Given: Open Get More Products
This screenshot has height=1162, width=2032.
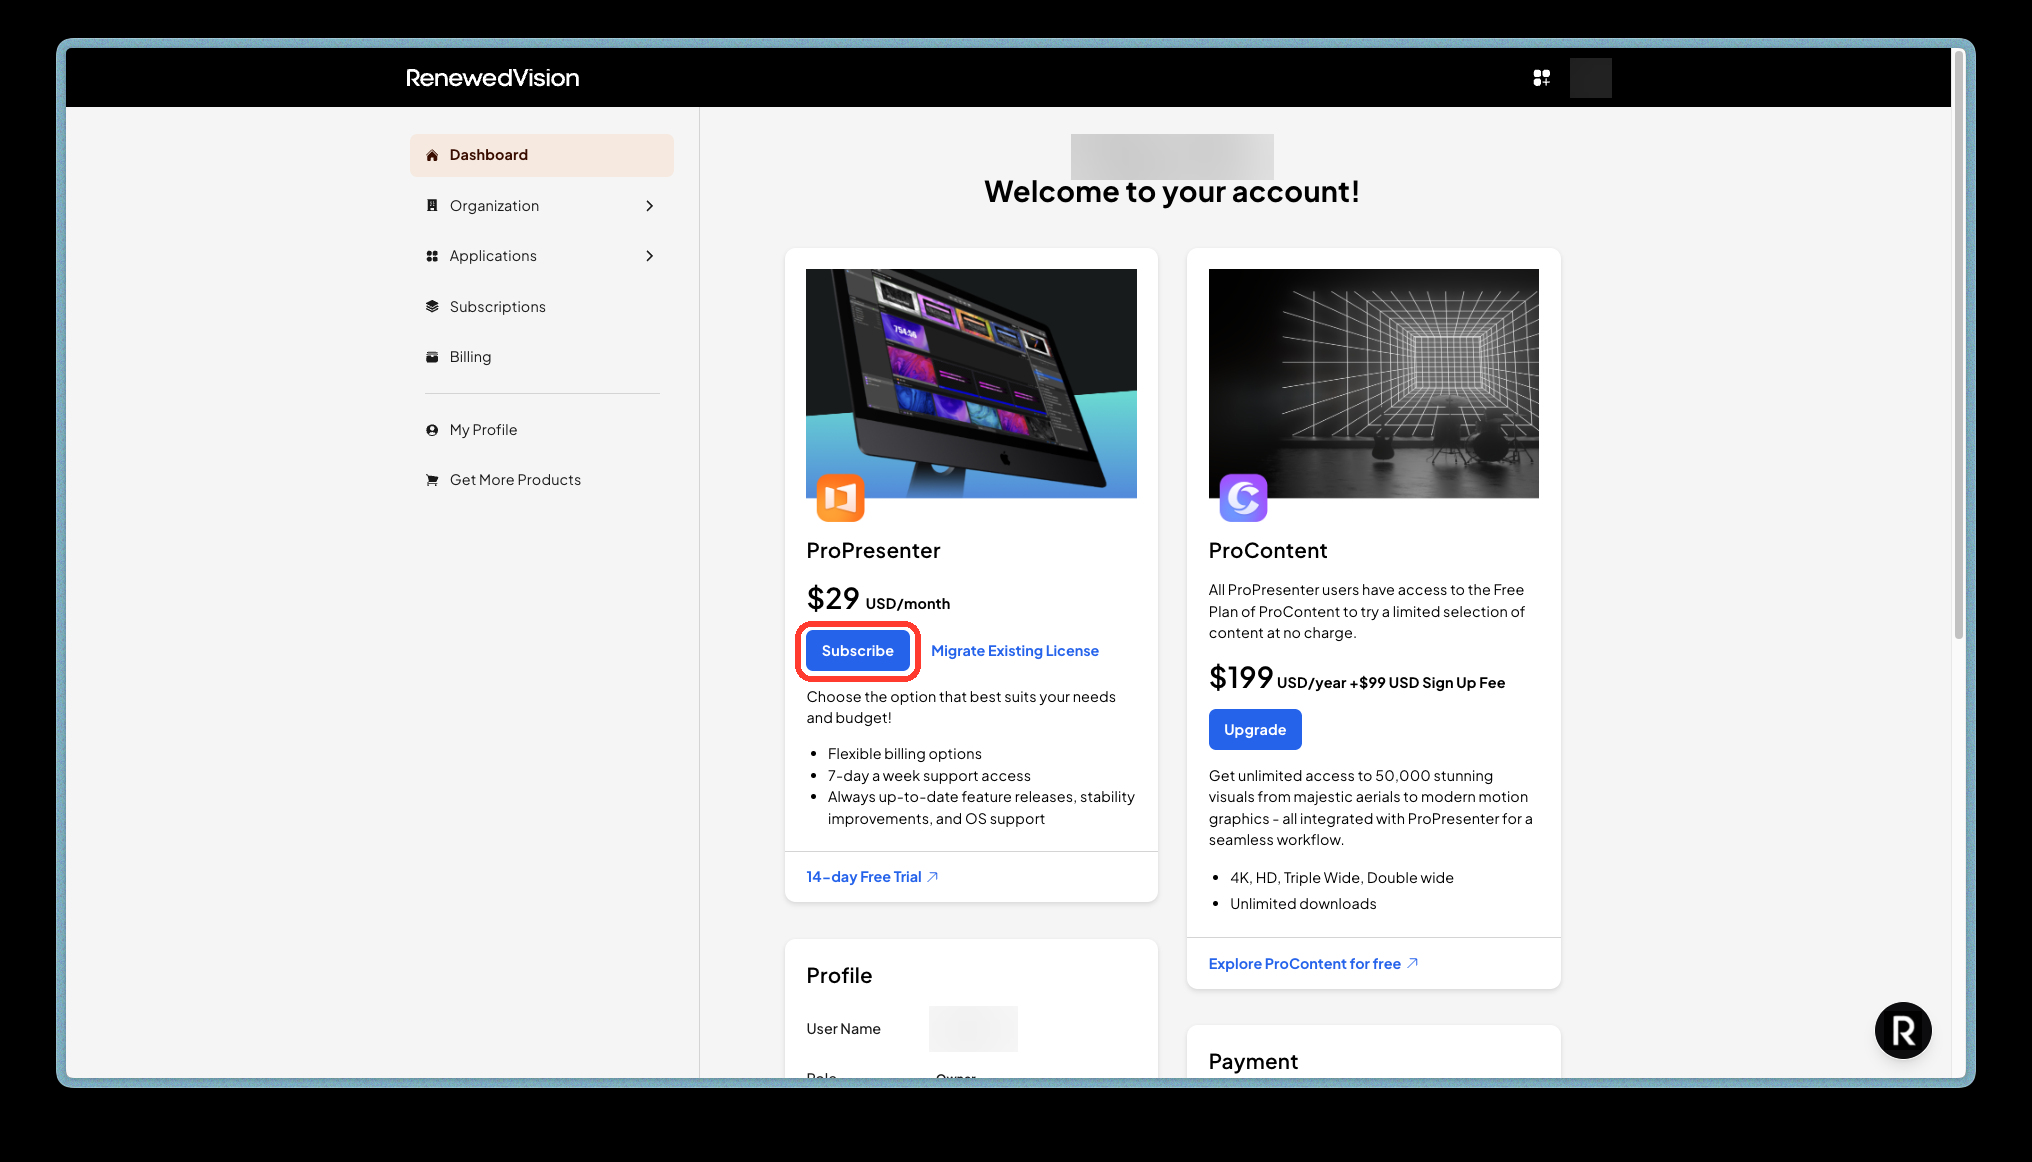Looking at the screenshot, I should coord(541,480).
